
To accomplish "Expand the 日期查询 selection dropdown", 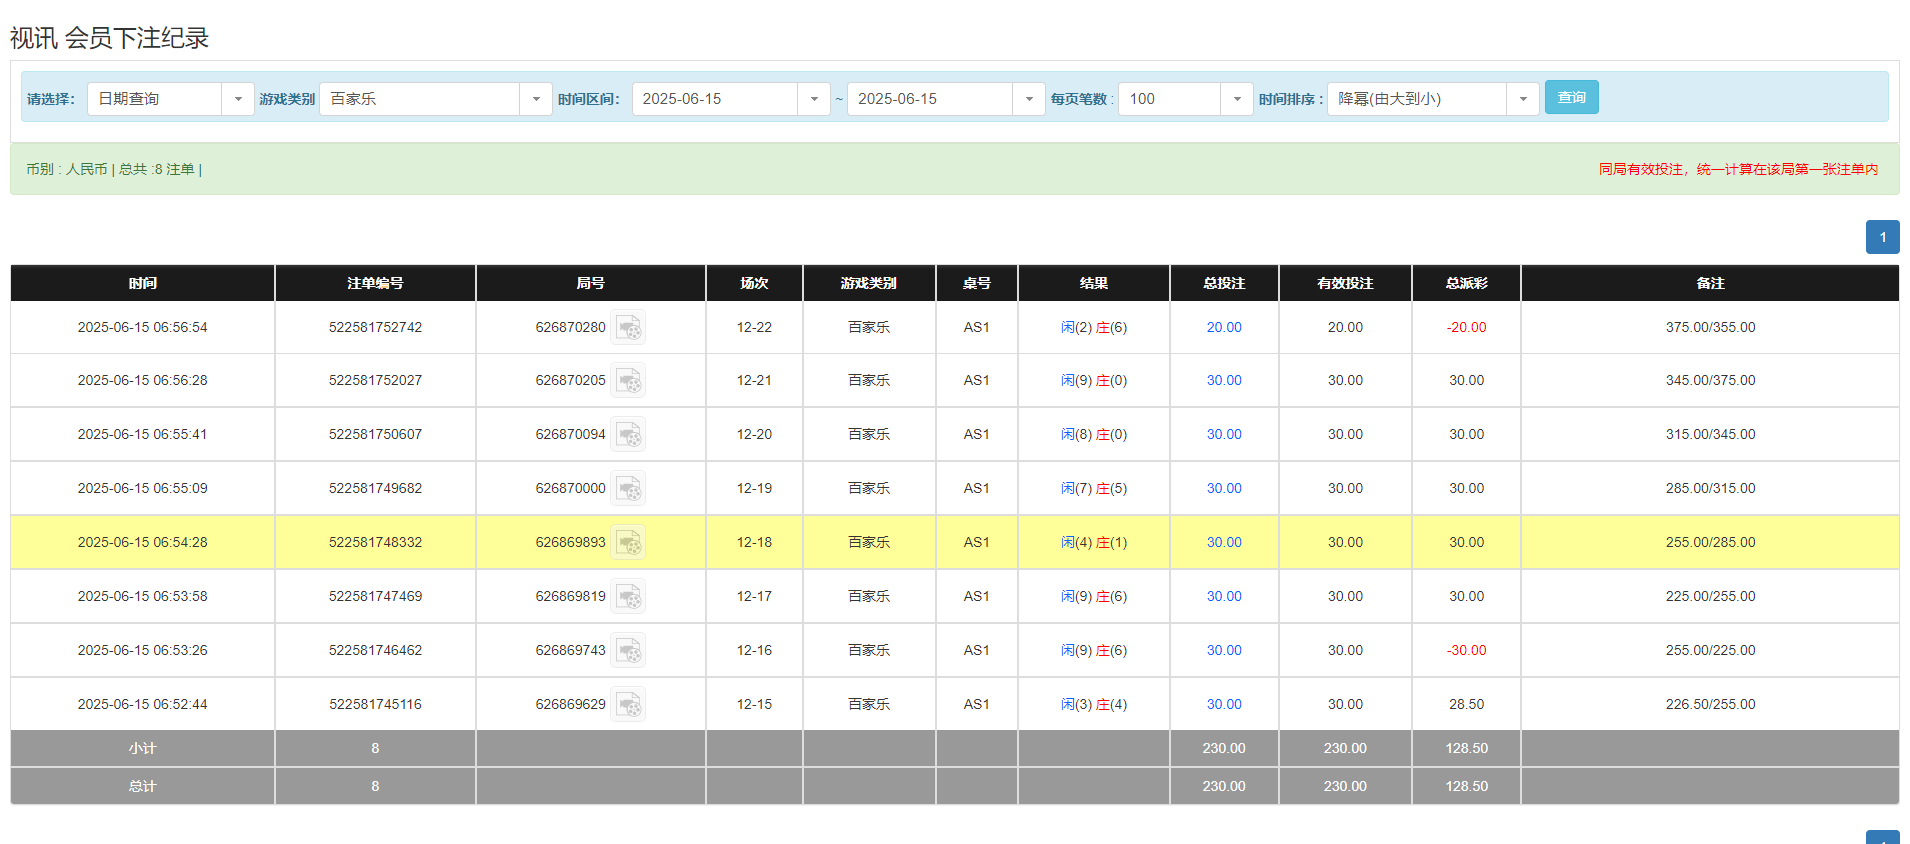I will pos(170,99).
